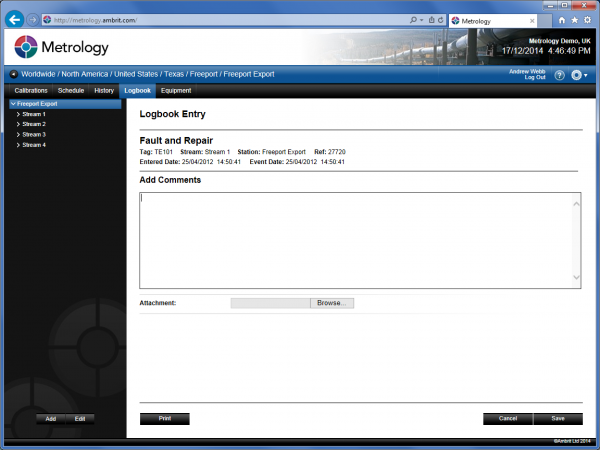Click the 'Tag: TE101' text
The image size is (600, 450).
tap(156, 152)
